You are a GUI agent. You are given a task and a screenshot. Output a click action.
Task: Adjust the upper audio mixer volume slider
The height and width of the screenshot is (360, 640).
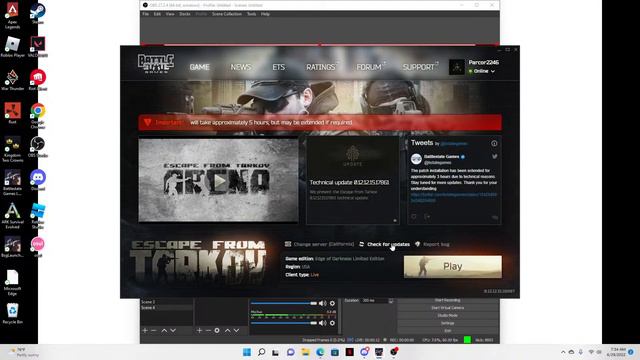(x=284, y=303)
